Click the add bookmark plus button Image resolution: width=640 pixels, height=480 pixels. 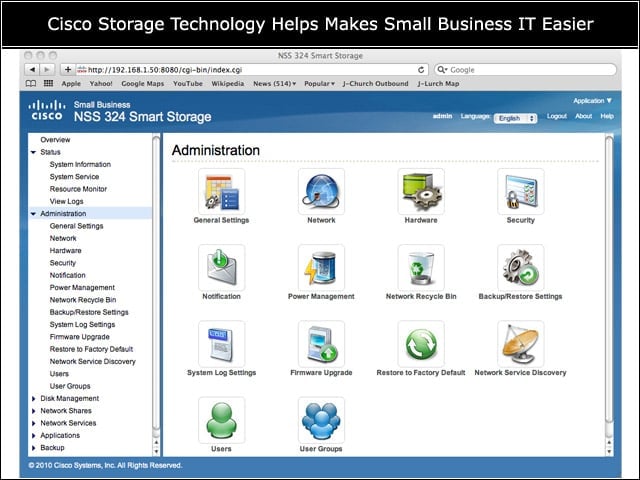tap(68, 70)
